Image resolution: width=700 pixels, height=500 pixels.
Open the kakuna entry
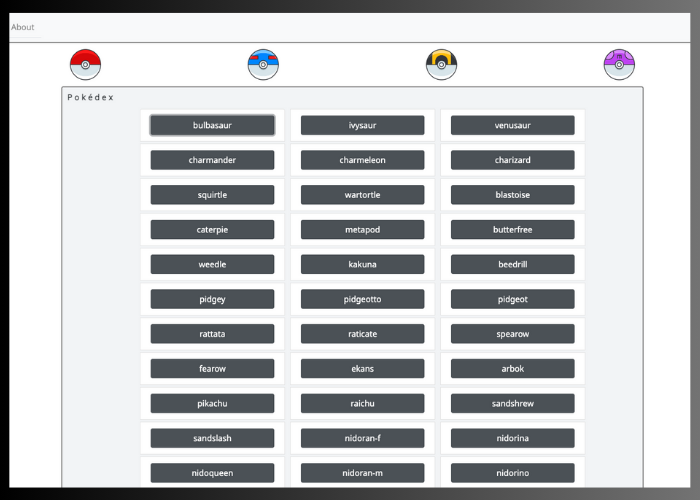click(x=362, y=265)
